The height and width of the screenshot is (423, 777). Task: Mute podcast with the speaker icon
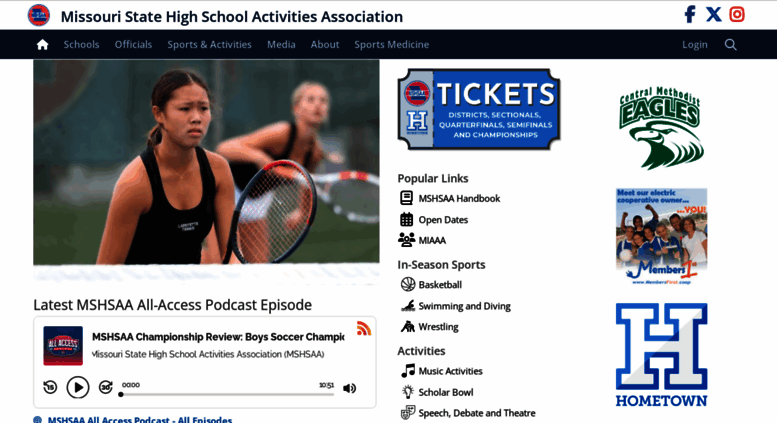tap(349, 388)
